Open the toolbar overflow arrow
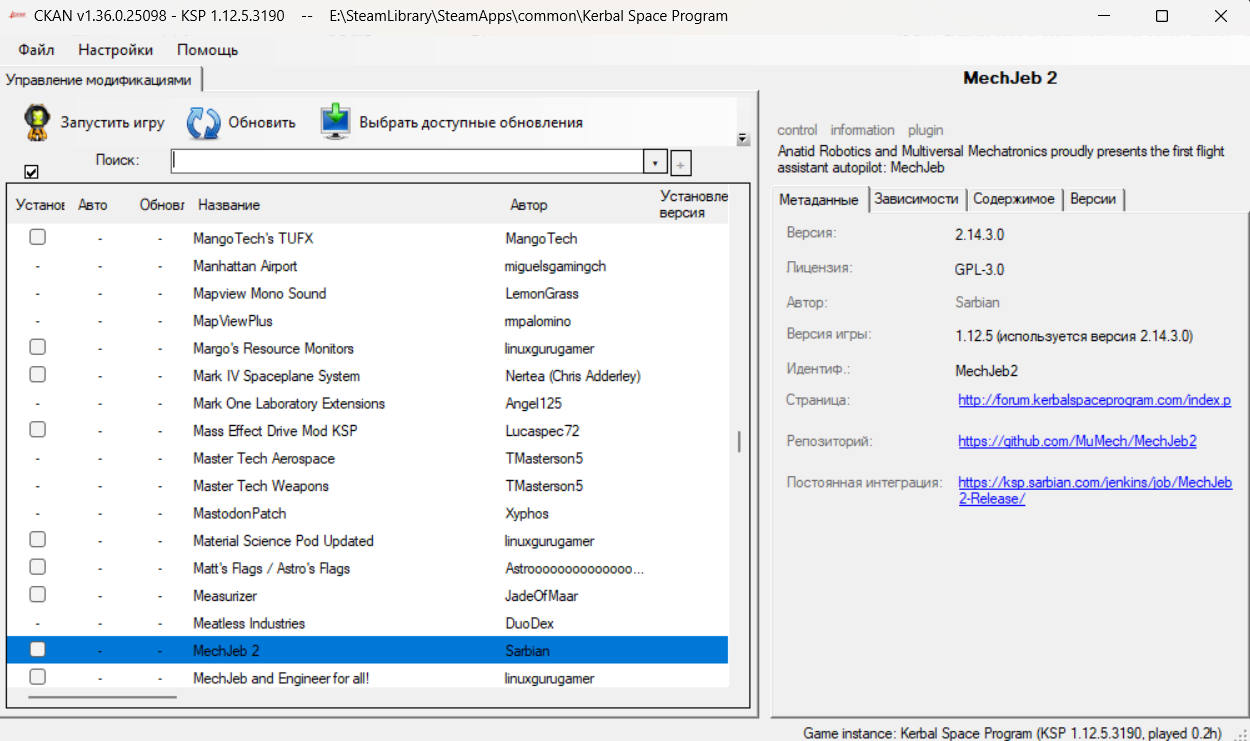 click(x=743, y=139)
